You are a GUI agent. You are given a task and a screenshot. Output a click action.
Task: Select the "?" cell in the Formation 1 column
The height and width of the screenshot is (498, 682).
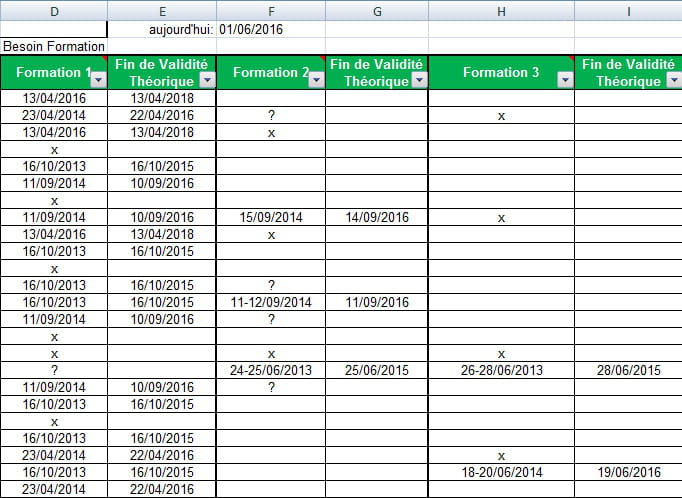[x=54, y=370]
